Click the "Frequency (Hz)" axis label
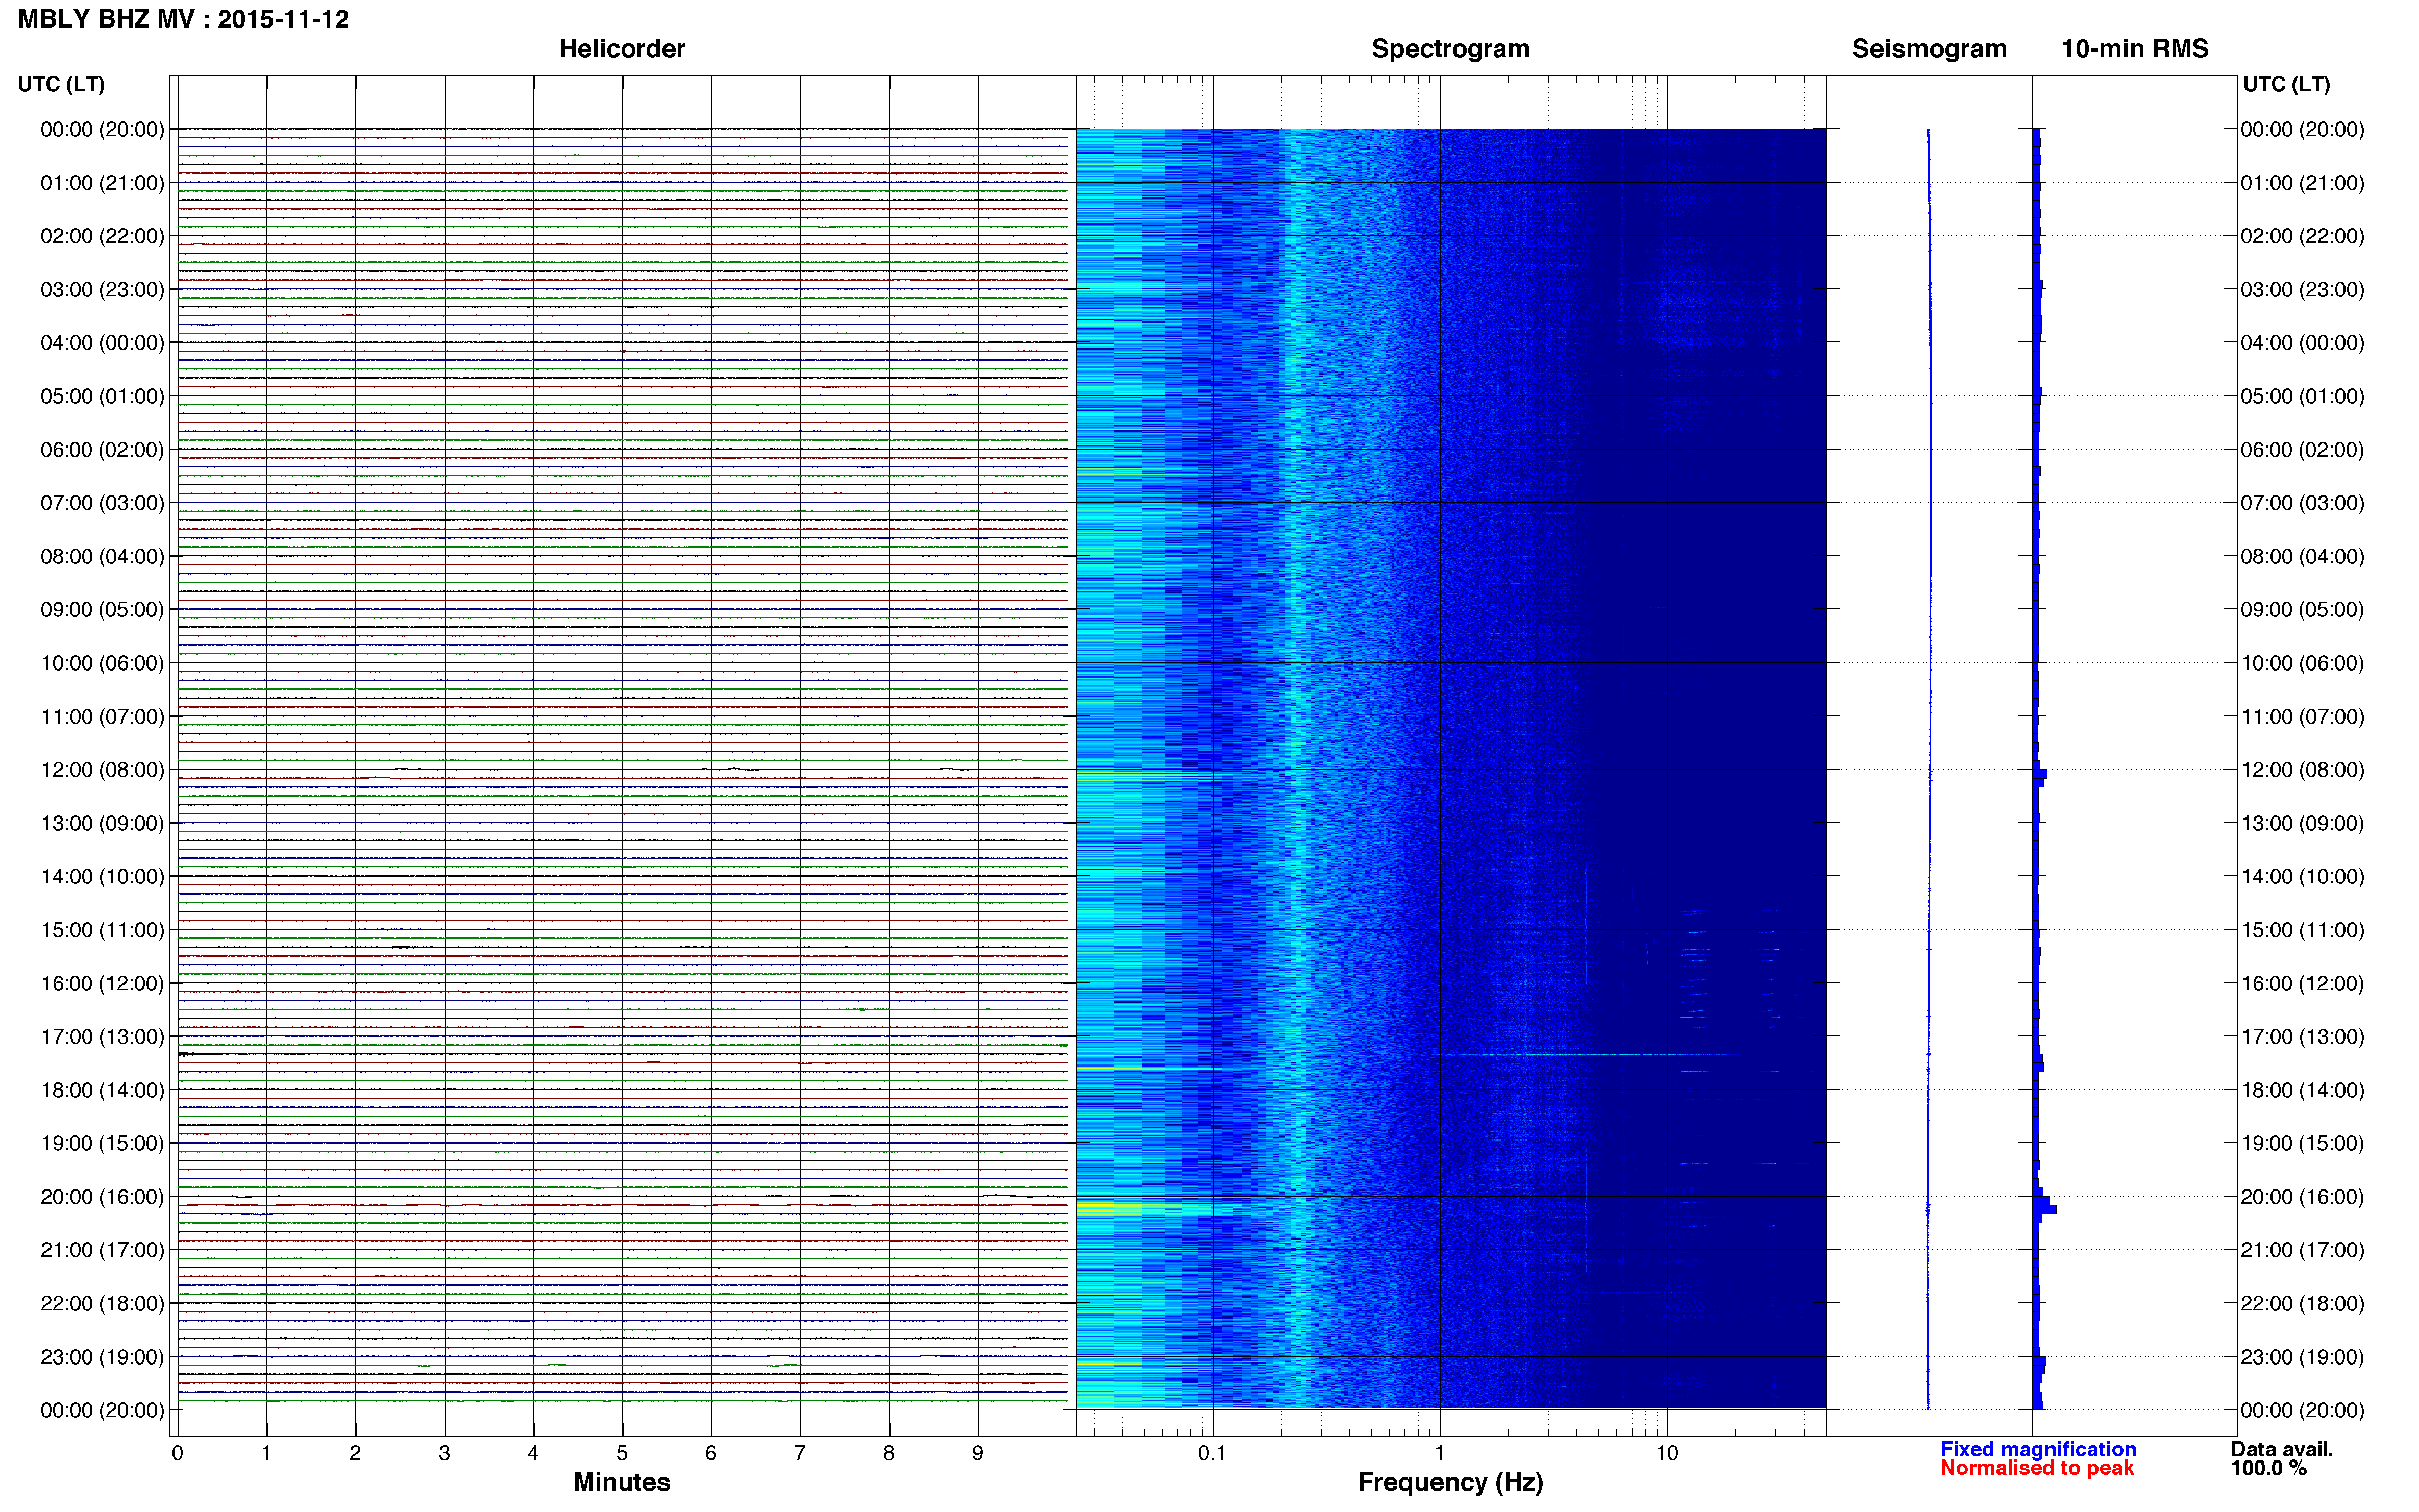Image resolution: width=2419 pixels, height=1512 pixels. [1450, 1482]
